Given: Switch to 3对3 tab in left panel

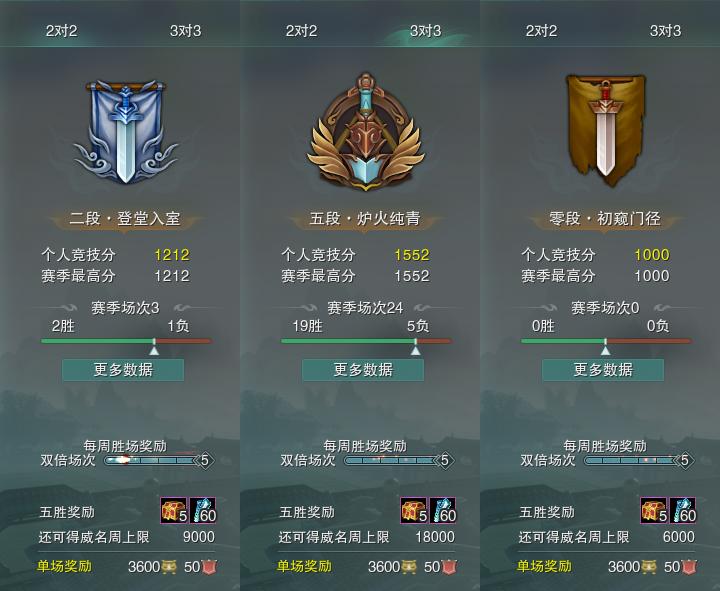Looking at the screenshot, I should pos(186,31).
